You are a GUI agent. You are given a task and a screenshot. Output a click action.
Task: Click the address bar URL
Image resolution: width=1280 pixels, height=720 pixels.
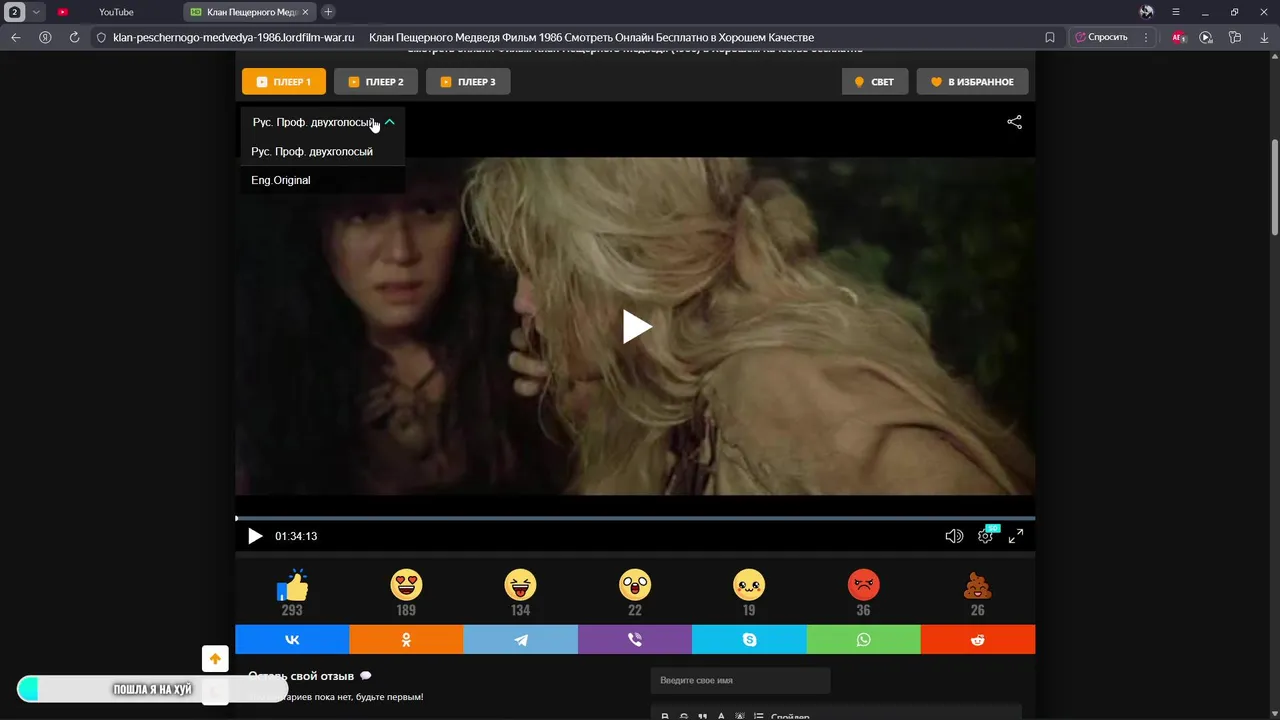(x=234, y=37)
